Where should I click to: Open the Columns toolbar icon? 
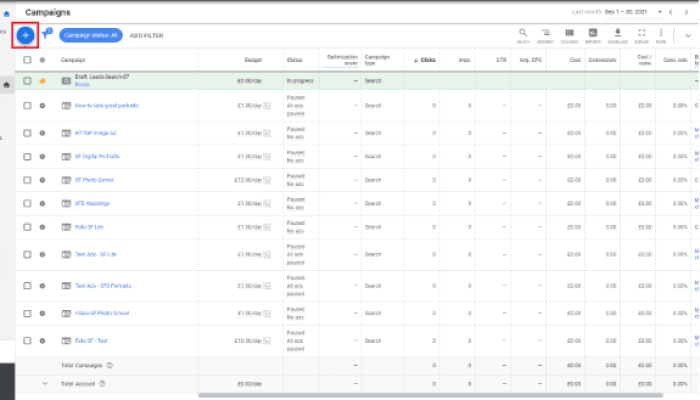point(569,35)
